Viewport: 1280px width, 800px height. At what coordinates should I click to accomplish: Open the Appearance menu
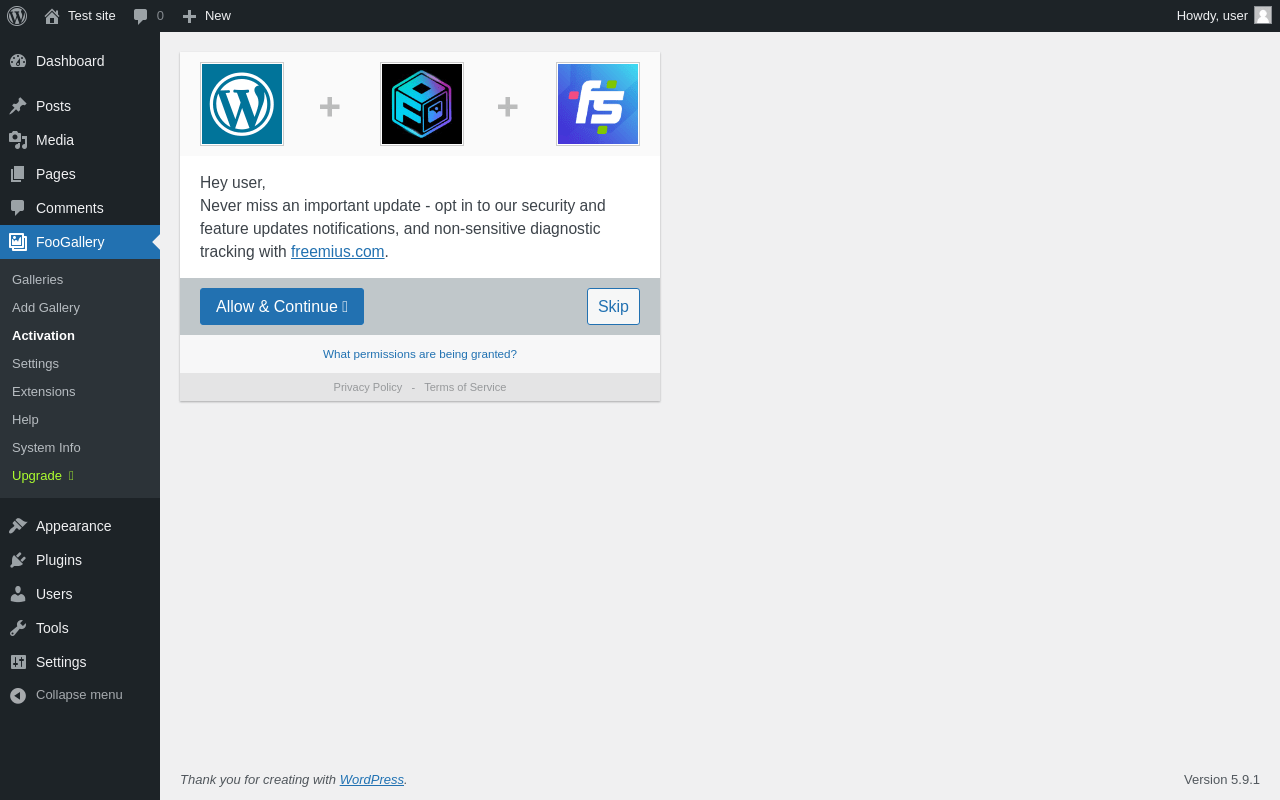point(80,526)
